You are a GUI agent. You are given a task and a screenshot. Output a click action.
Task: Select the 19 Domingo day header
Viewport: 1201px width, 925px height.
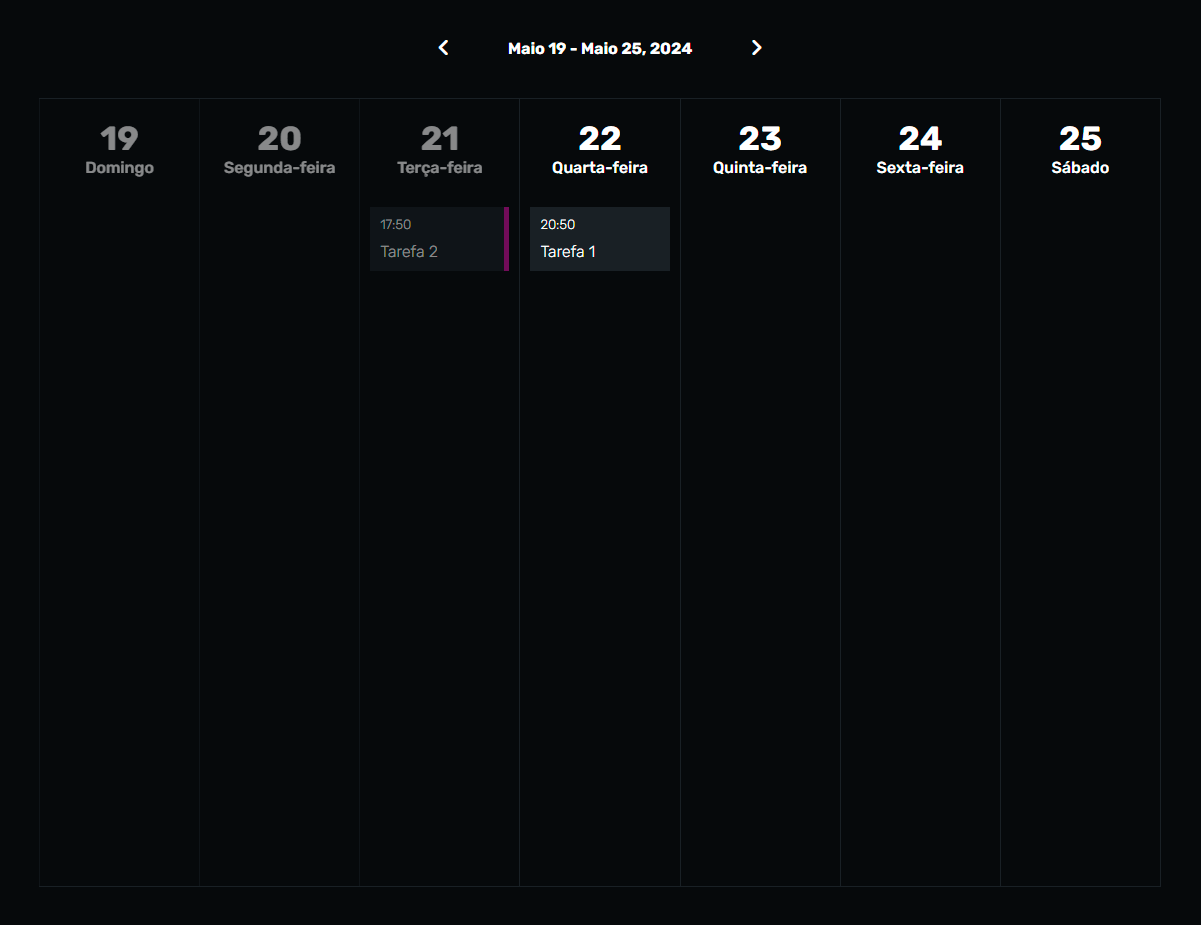[x=120, y=150]
